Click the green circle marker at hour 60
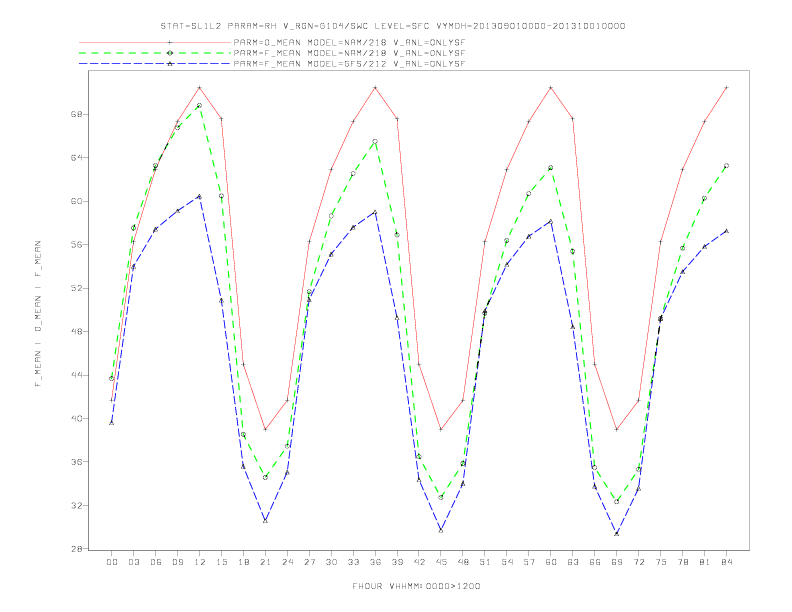Image resolution: width=792 pixels, height=612 pixels. [x=551, y=168]
